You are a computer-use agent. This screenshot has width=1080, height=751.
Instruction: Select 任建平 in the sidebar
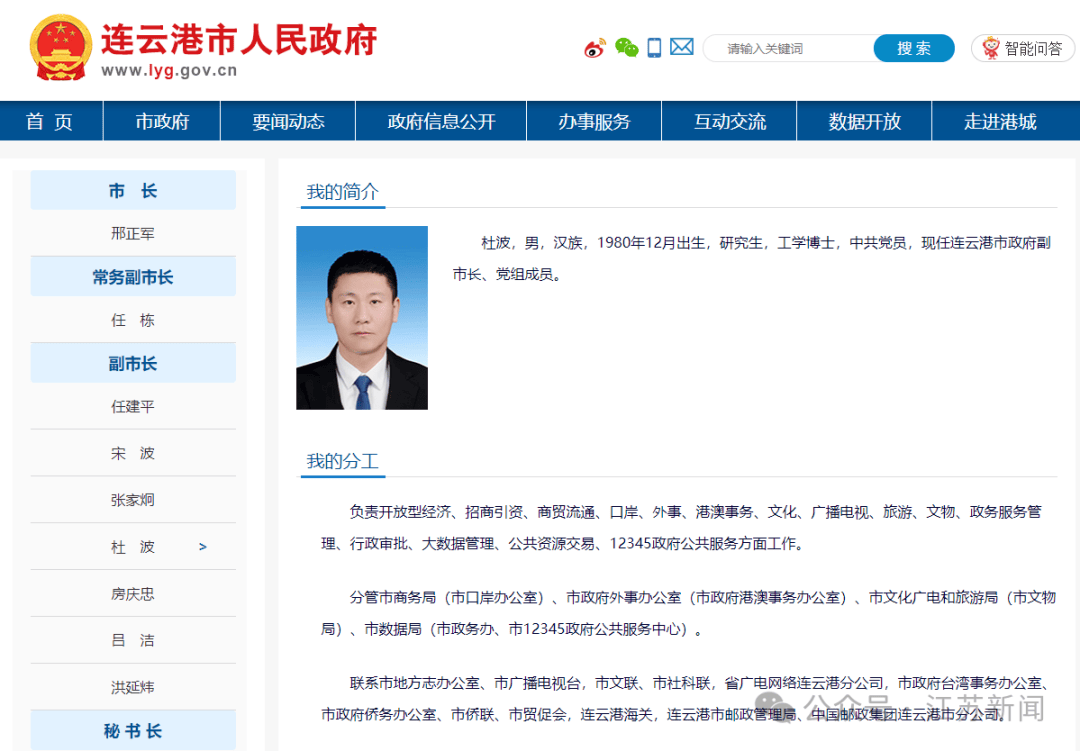pos(133,407)
